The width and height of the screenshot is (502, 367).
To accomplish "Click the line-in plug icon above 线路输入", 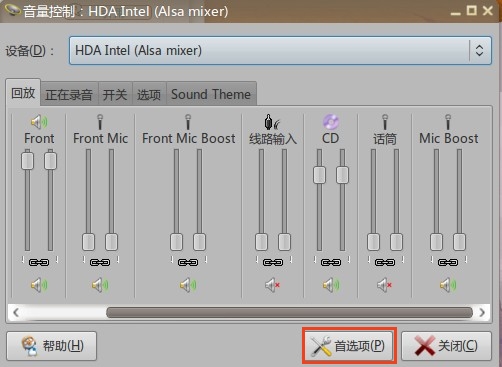I will tap(272, 122).
